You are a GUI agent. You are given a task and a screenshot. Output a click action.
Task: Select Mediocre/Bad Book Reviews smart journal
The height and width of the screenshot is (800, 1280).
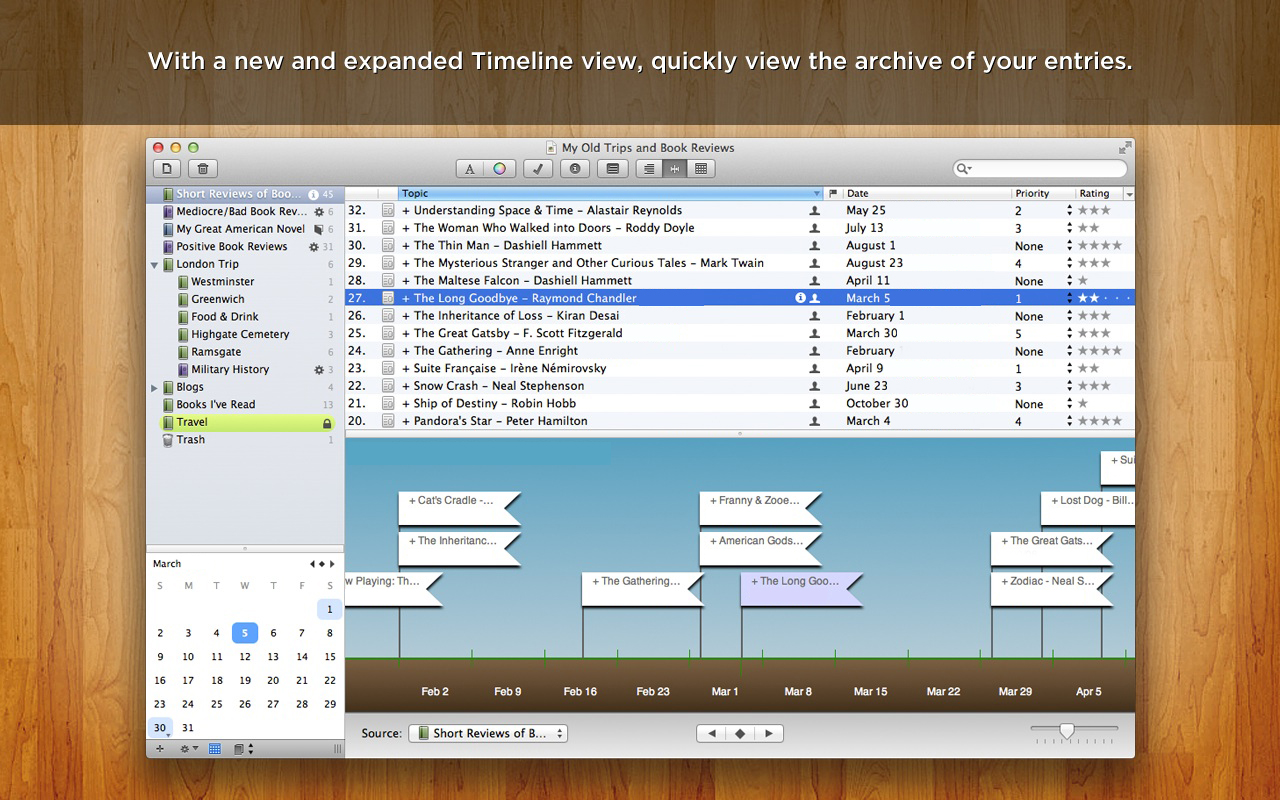pyautogui.click(x=245, y=212)
